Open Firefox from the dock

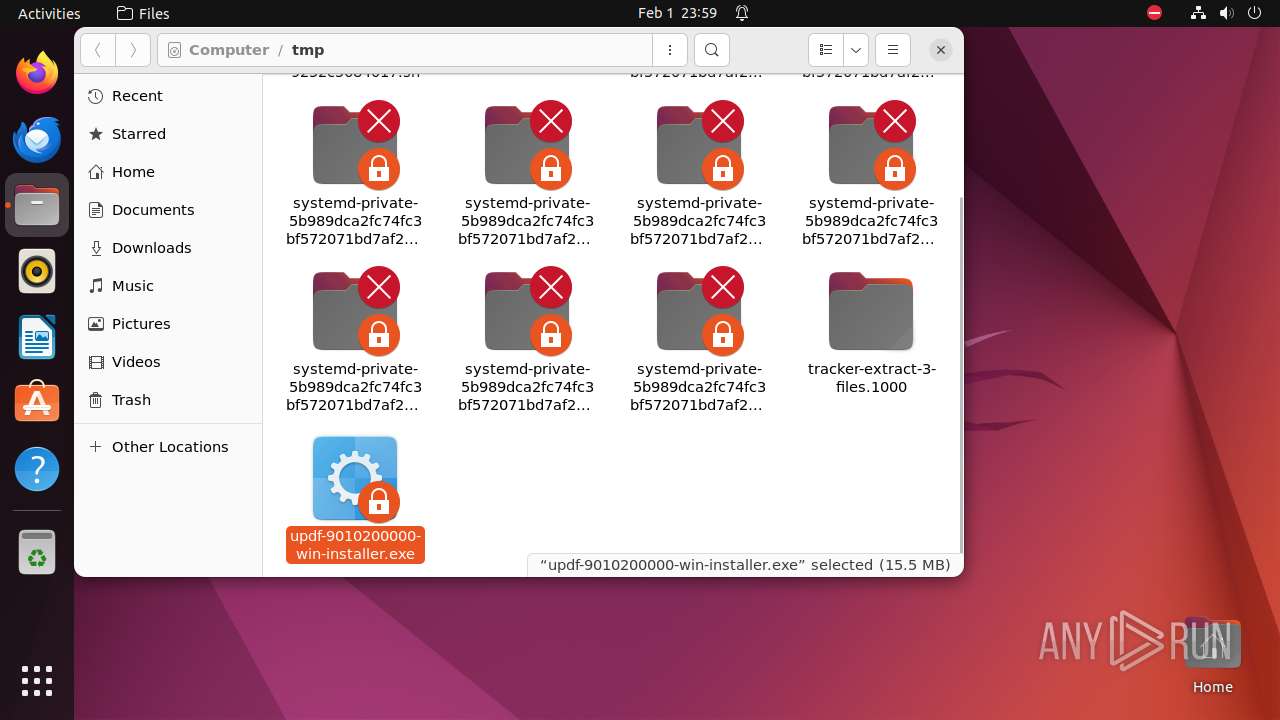pos(37,73)
